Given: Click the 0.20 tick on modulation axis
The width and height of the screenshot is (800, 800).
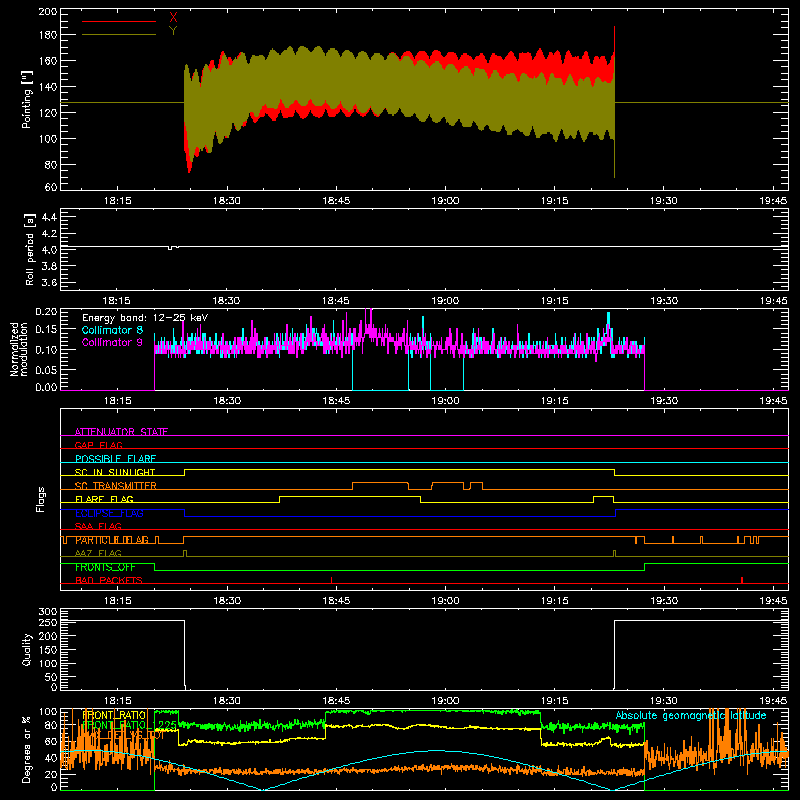Looking at the screenshot, I should 46,311.
